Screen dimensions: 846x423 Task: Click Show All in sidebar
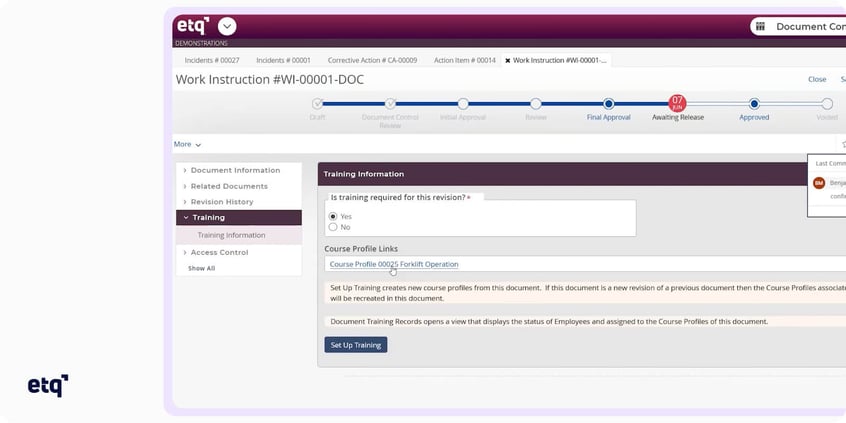(201, 268)
